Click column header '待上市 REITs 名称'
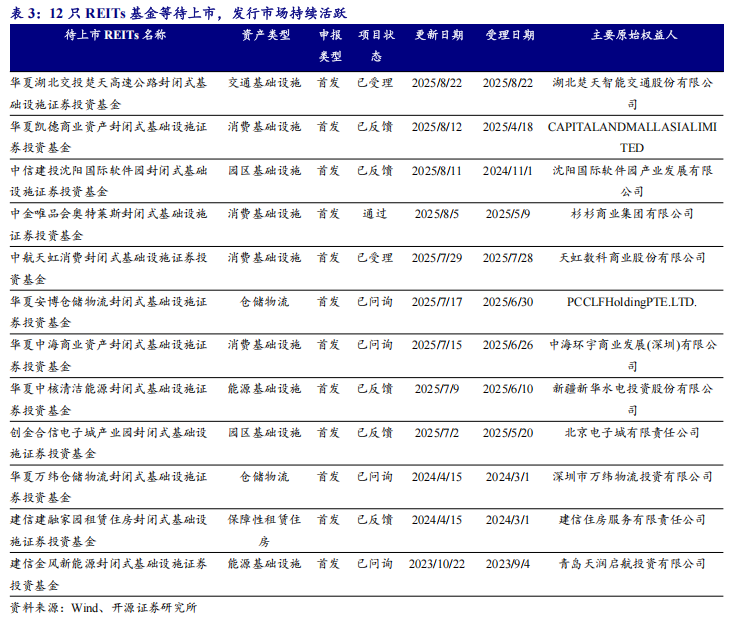Image resolution: width=739 pixels, height=620 pixels. click(115, 35)
